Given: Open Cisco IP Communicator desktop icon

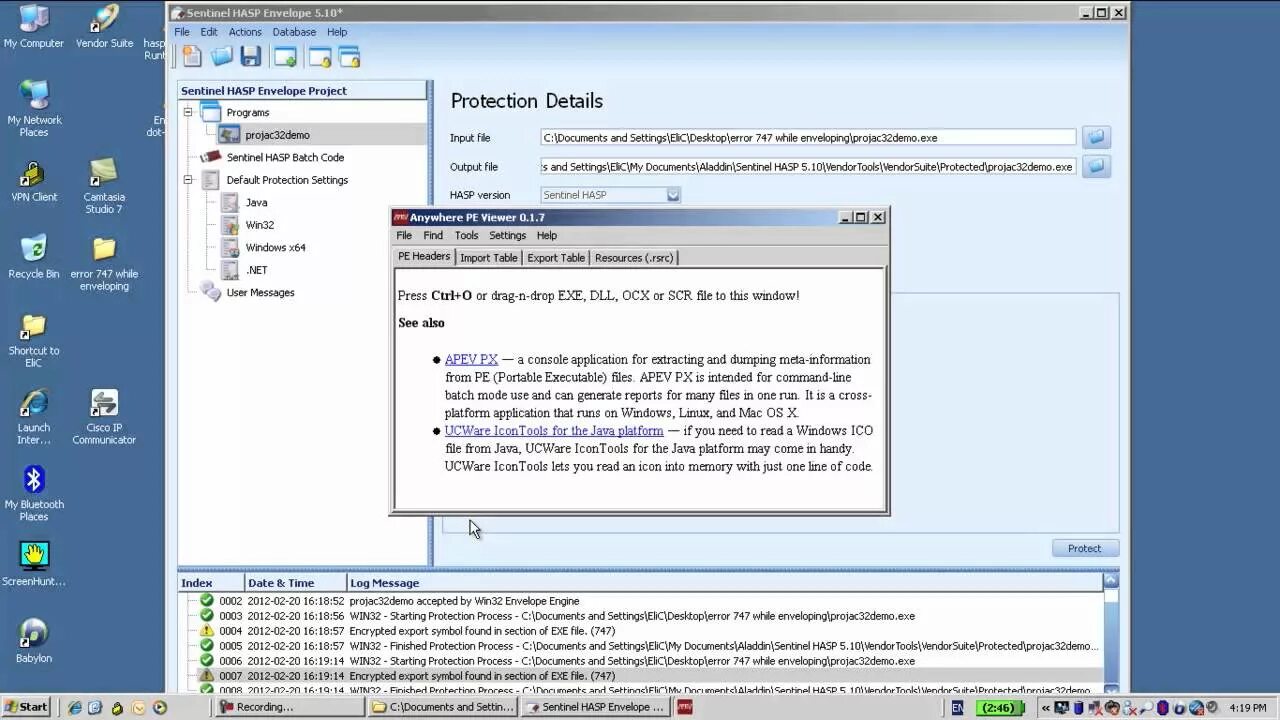Looking at the screenshot, I should (104, 417).
